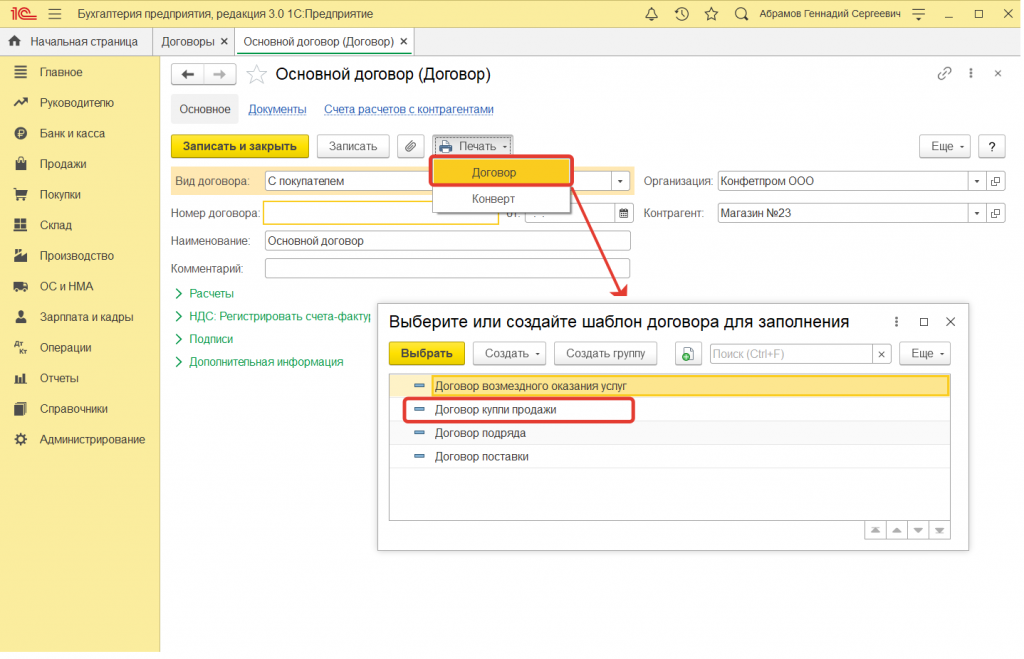
Task: Open the Документы link
Action: pos(277,109)
